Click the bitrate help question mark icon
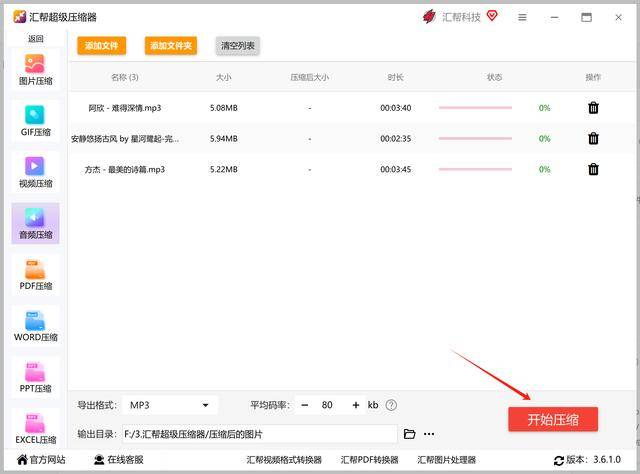This screenshot has height=474, width=640. (x=391, y=405)
